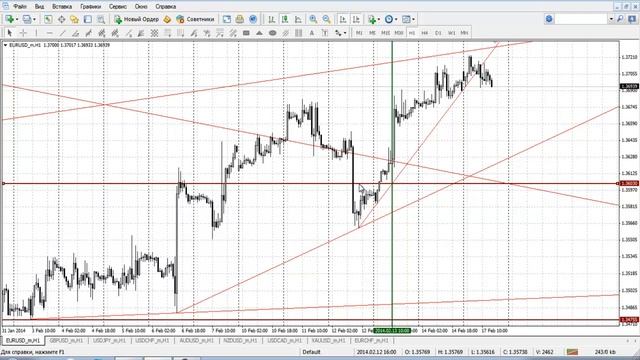Select the cursor arrow tool
The width and height of the screenshot is (640, 360).
[10, 33]
